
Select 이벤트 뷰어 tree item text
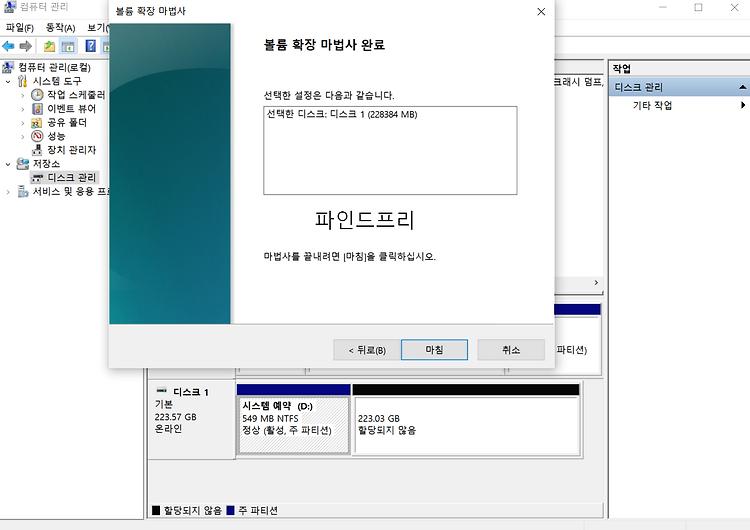72,109
